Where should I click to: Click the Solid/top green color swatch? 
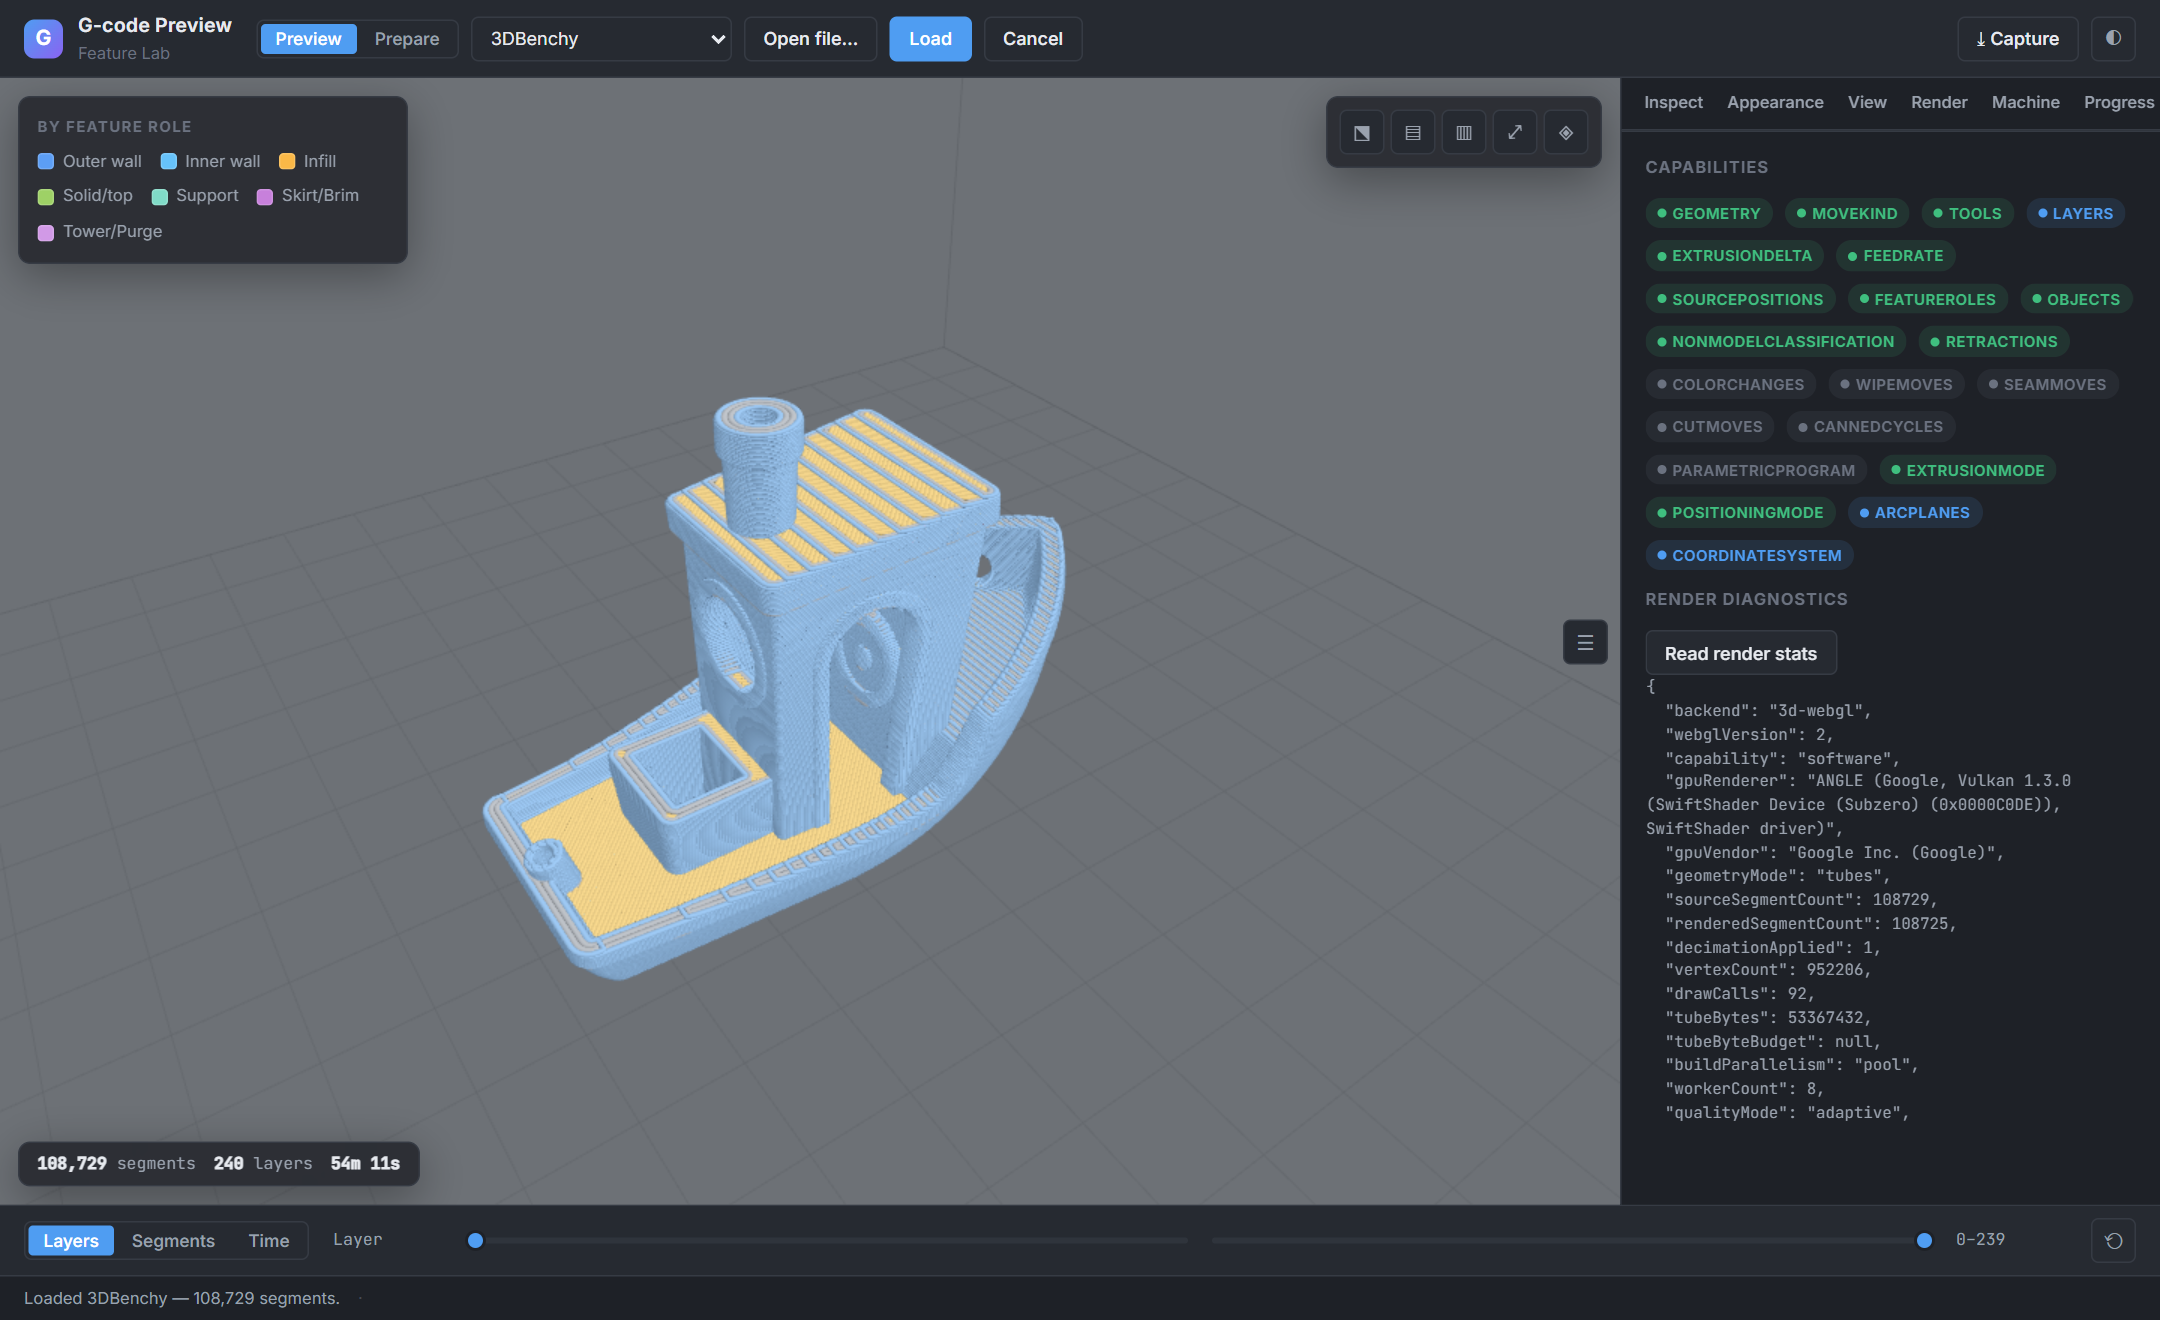coord(45,196)
